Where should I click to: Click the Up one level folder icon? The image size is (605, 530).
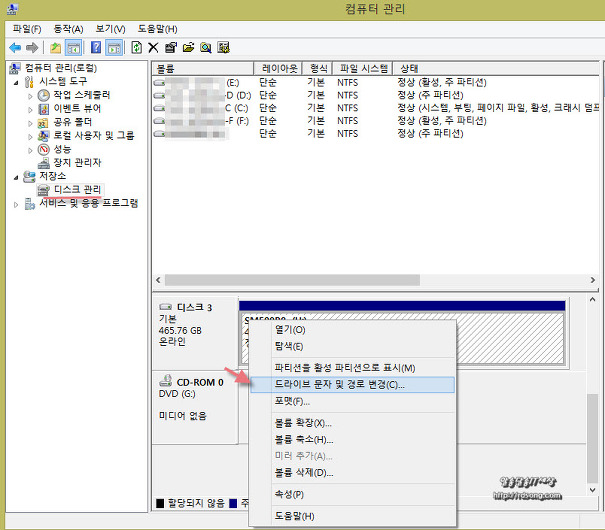pyautogui.click(x=56, y=47)
